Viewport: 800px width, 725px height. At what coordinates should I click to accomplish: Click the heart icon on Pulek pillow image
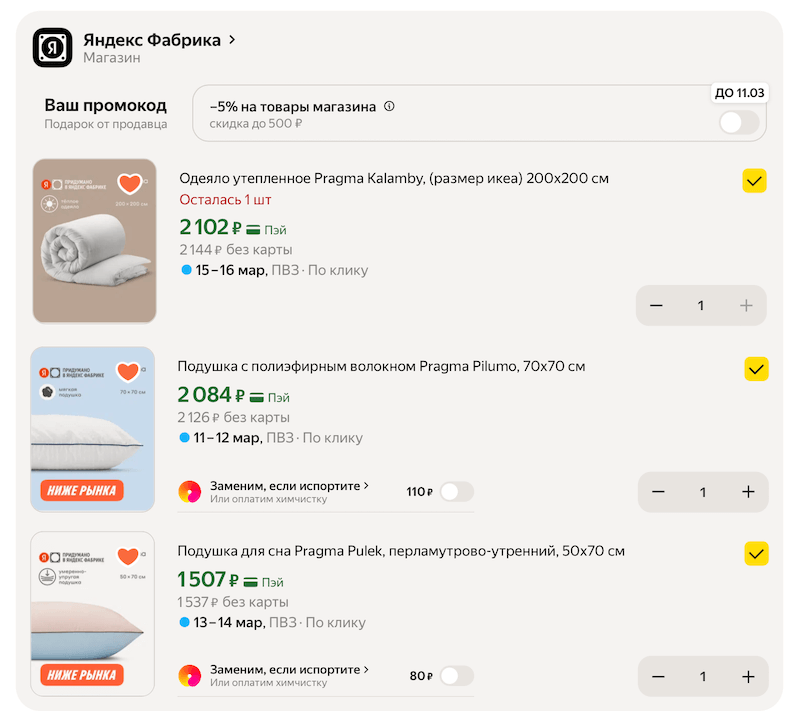[128, 556]
